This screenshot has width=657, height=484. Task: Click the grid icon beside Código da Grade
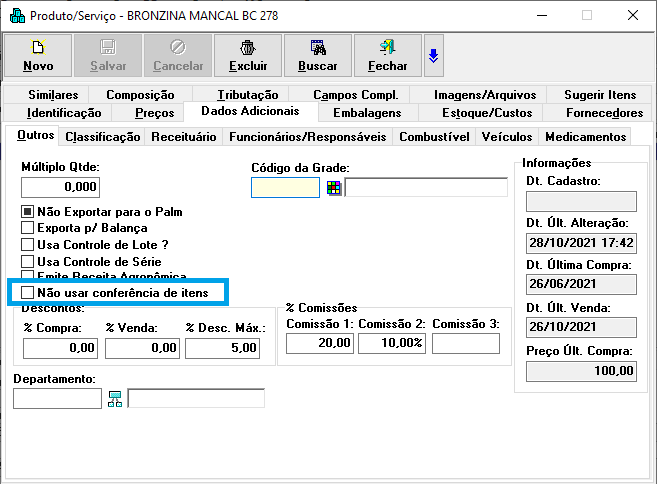334,188
